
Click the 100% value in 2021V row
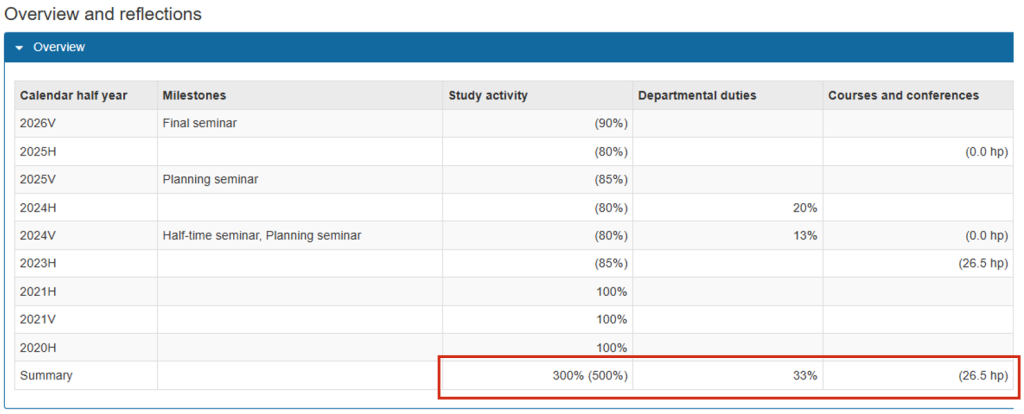[613, 321]
